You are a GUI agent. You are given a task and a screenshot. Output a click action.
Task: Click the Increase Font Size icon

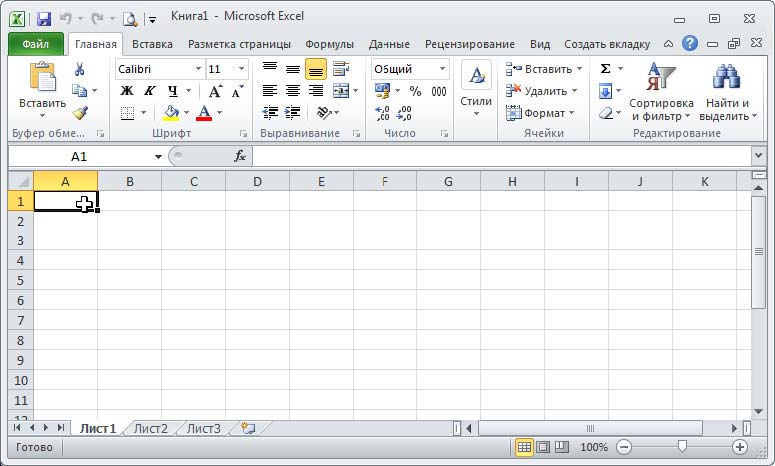(215, 91)
